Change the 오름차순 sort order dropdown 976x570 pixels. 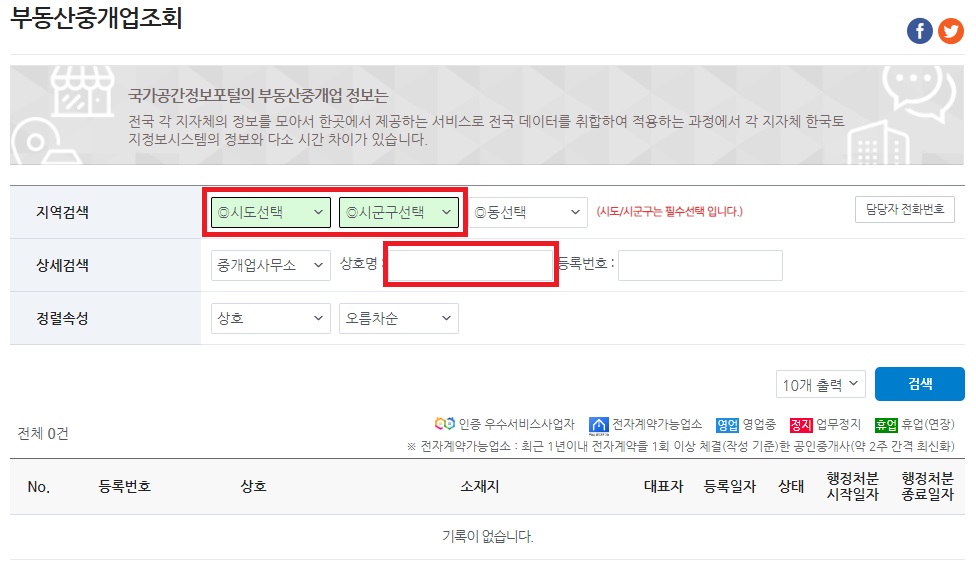click(x=399, y=318)
